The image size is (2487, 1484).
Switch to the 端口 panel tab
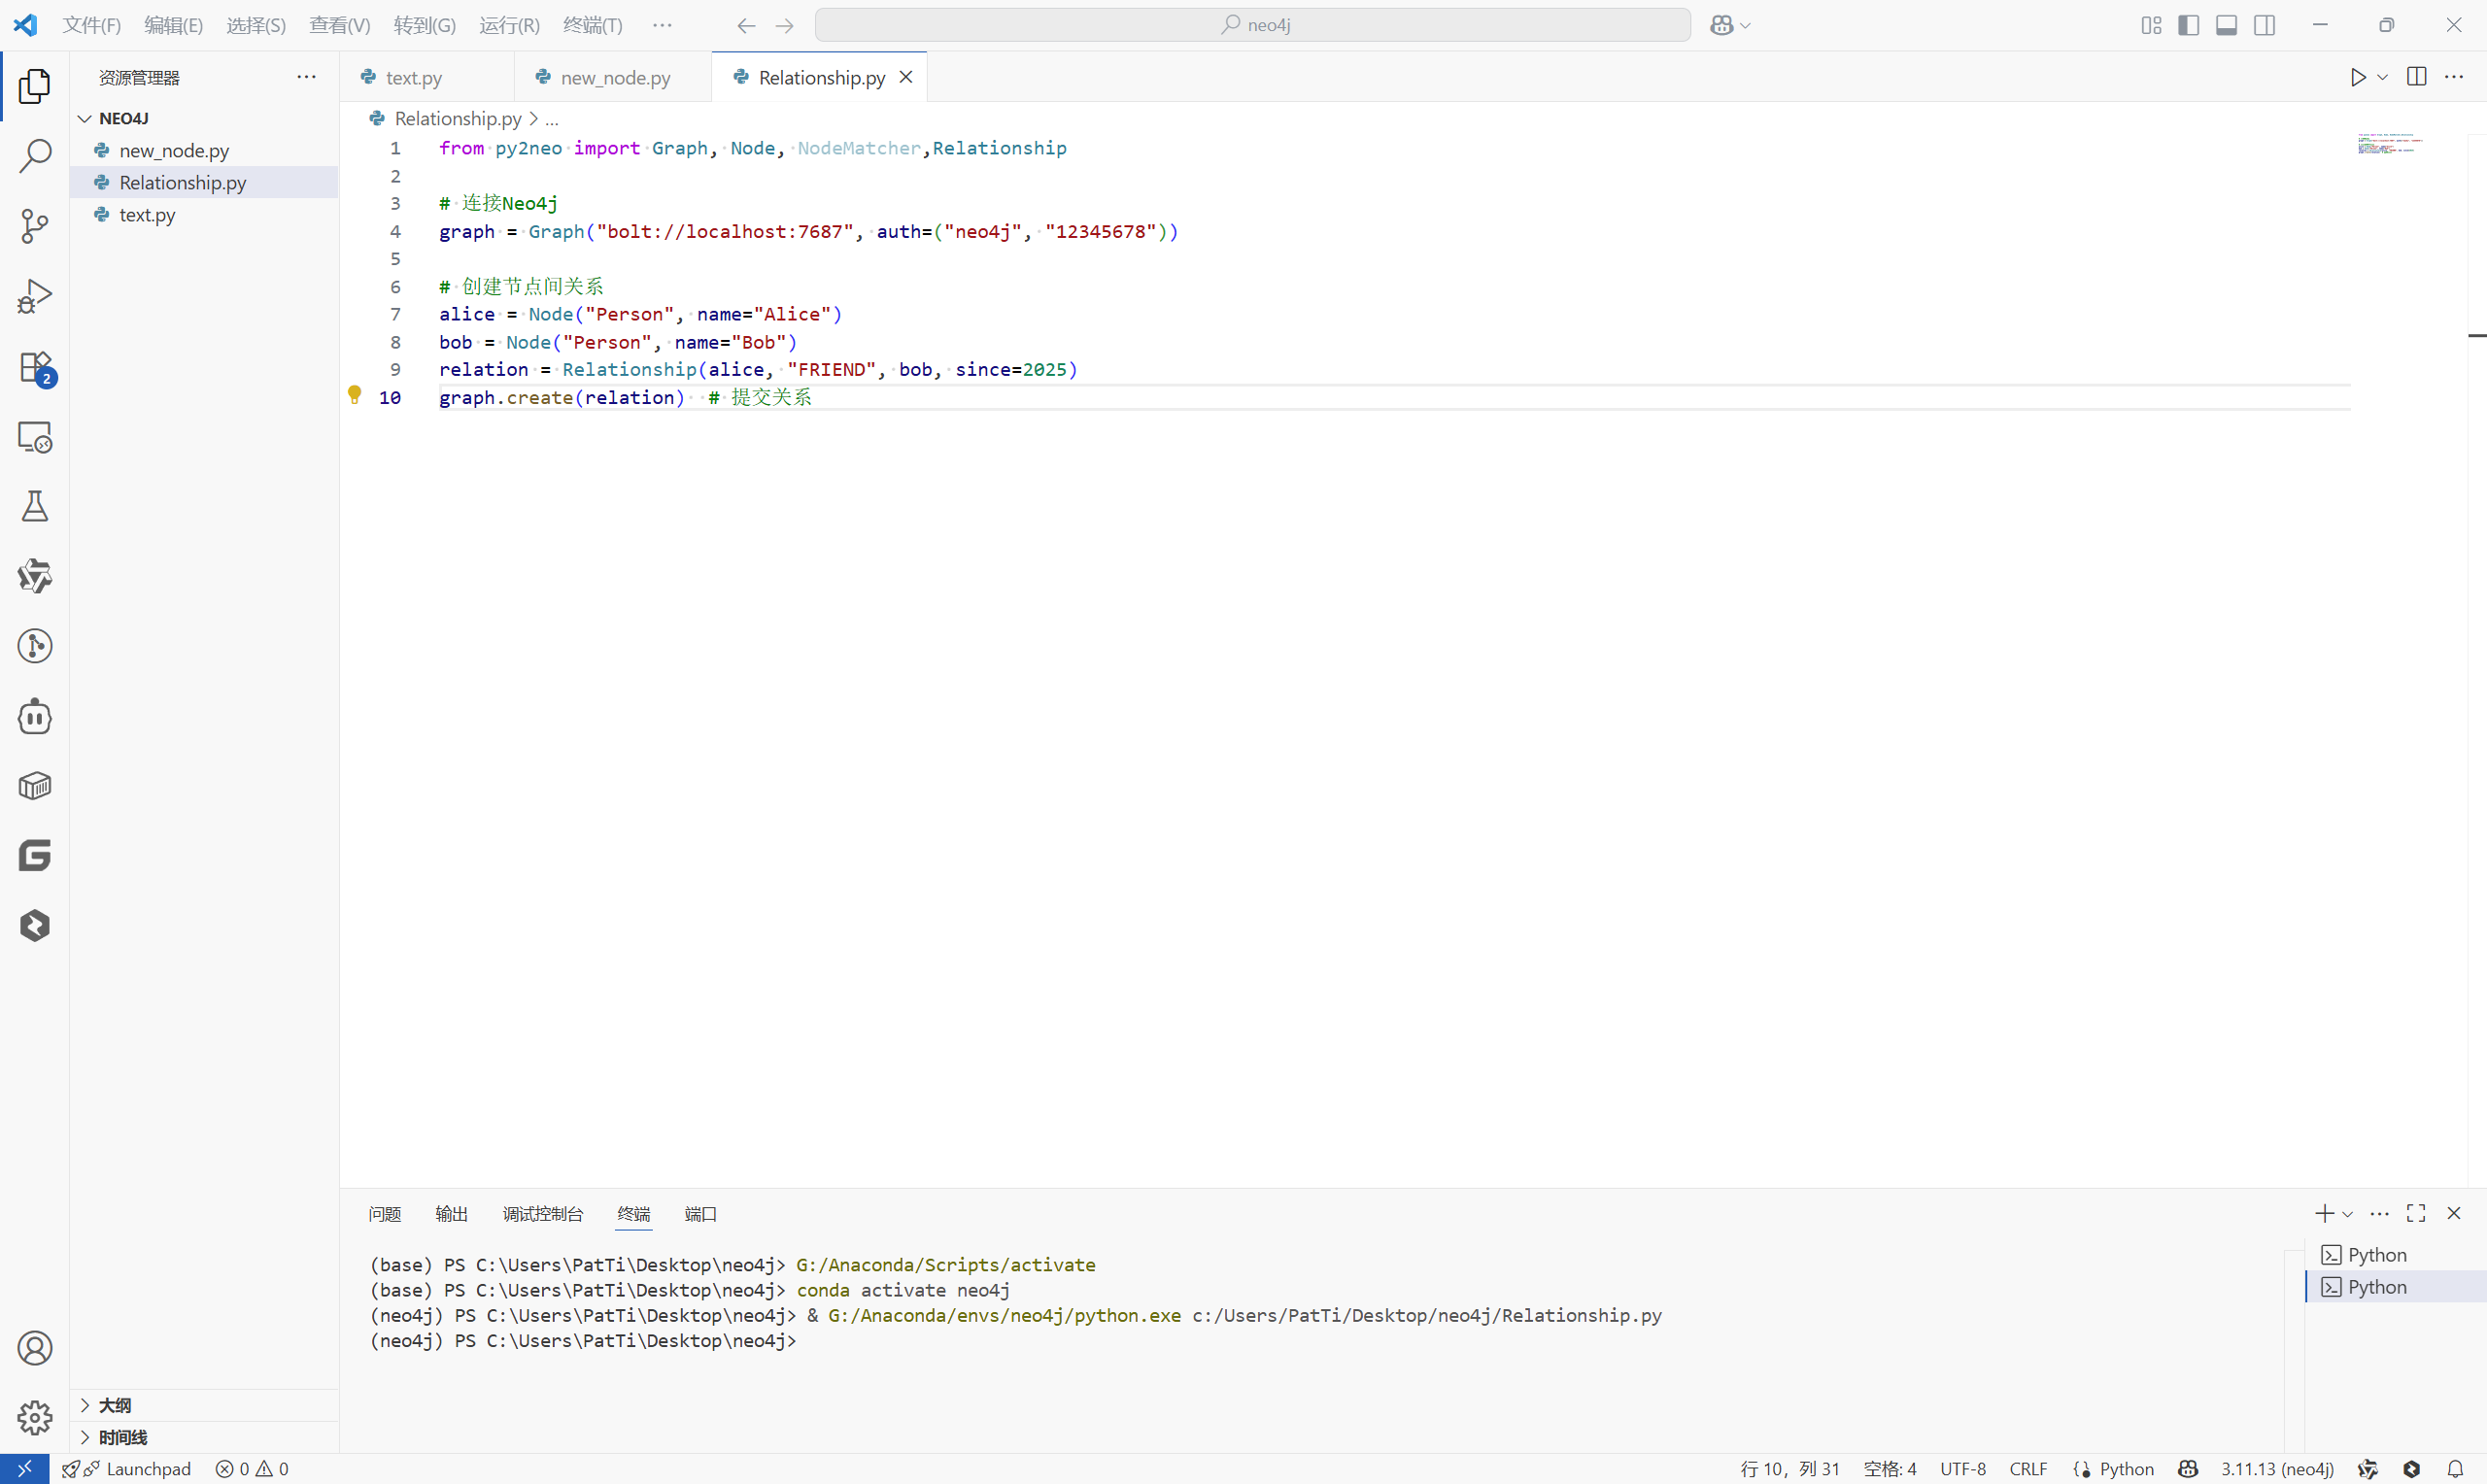[700, 1213]
